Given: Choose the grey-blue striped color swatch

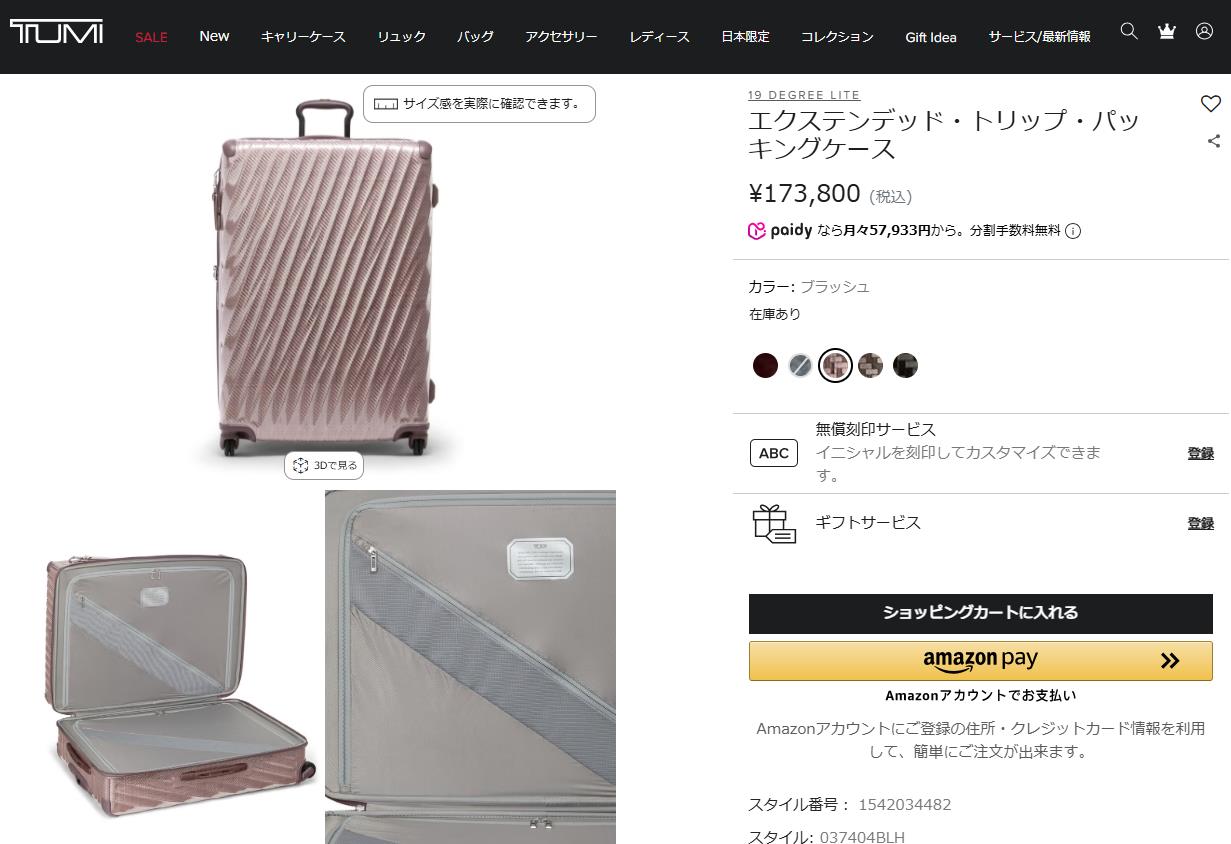Looking at the screenshot, I should pos(800,365).
